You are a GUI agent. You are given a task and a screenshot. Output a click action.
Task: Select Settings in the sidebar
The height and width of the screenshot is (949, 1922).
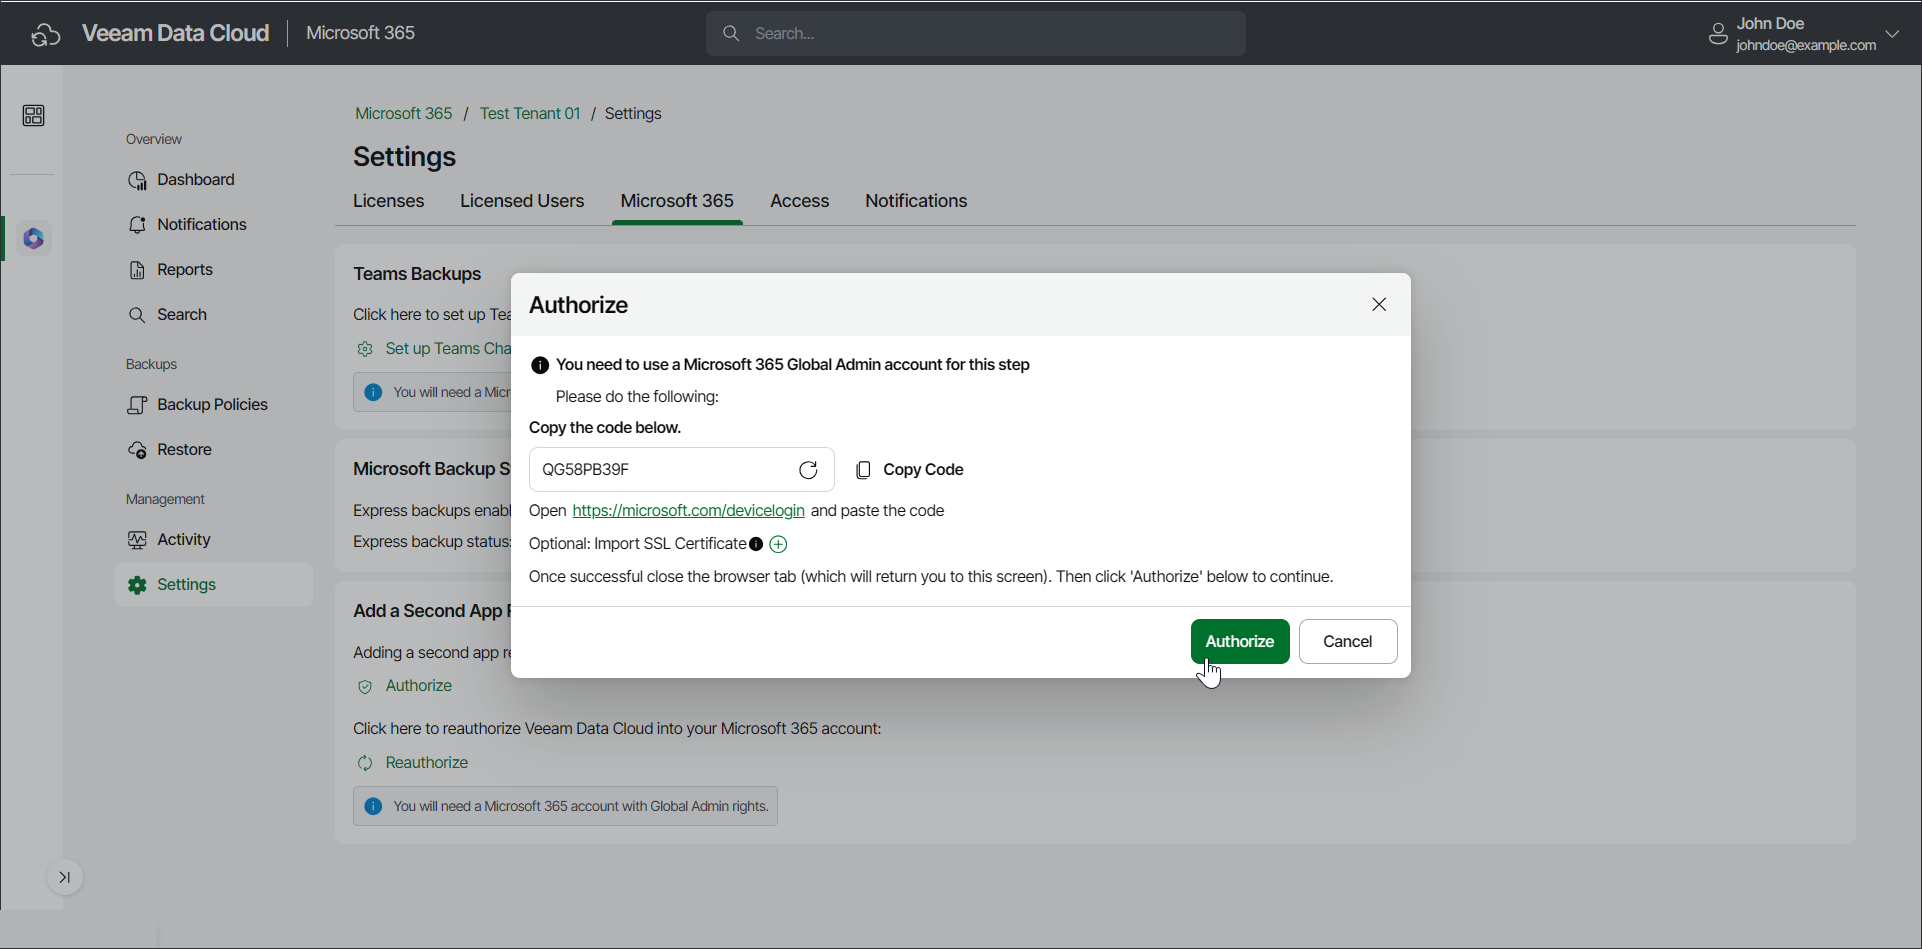pos(214,585)
